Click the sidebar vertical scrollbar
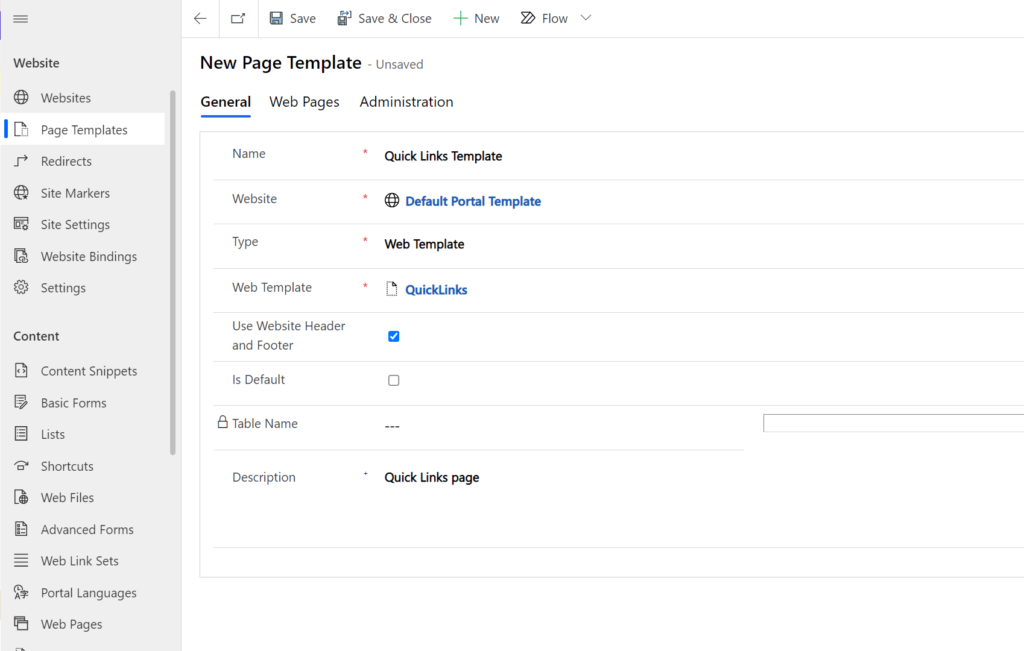1024x651 pixels. pos(172,272)
